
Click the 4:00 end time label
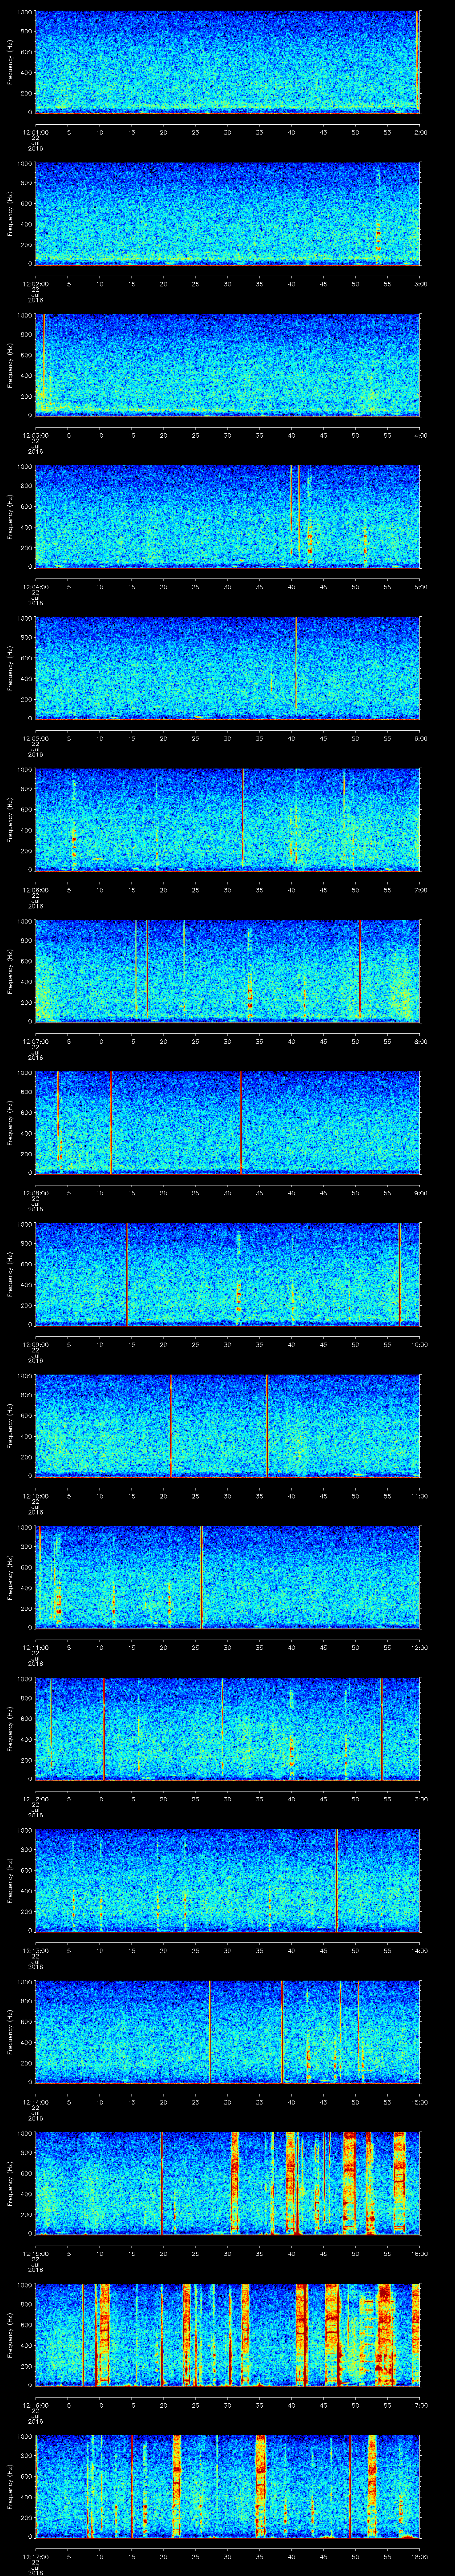click(420, 435)
